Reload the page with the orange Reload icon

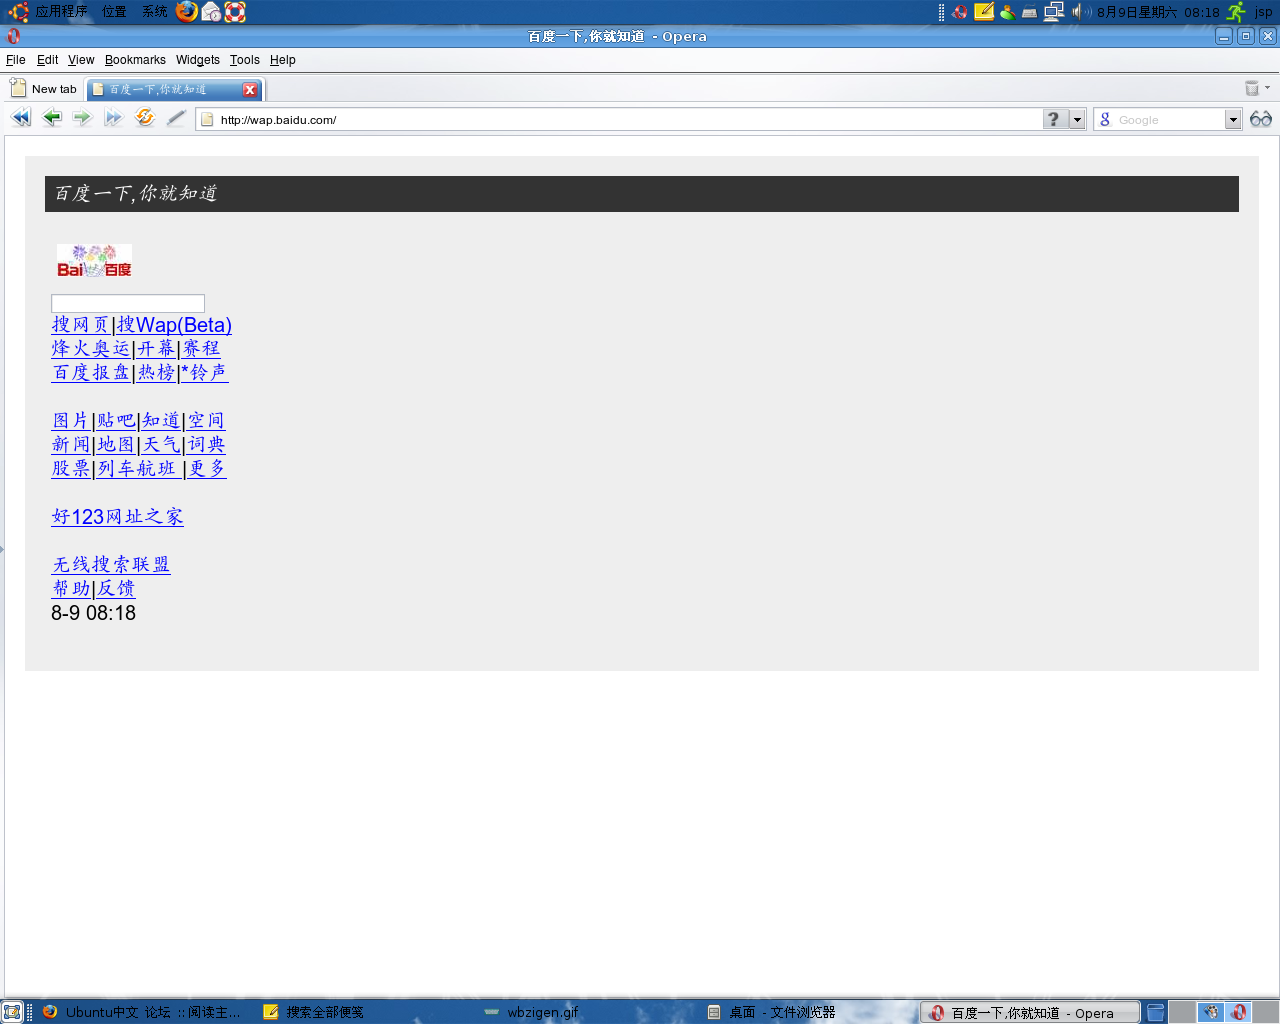[145, 118]
